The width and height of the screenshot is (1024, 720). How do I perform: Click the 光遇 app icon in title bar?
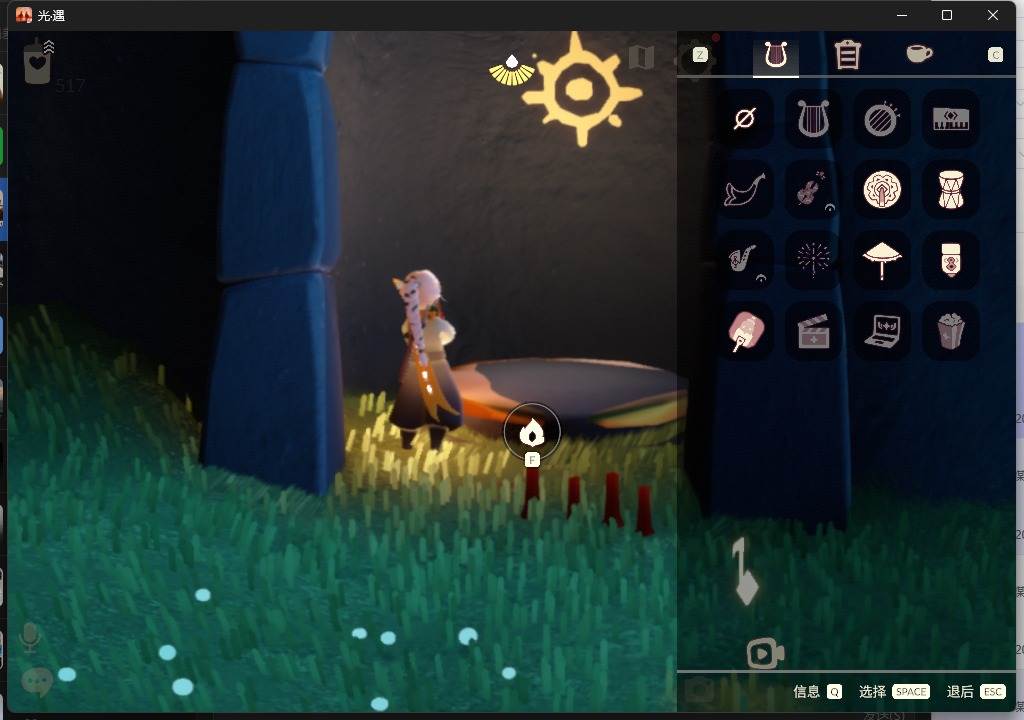pos(24,15)
